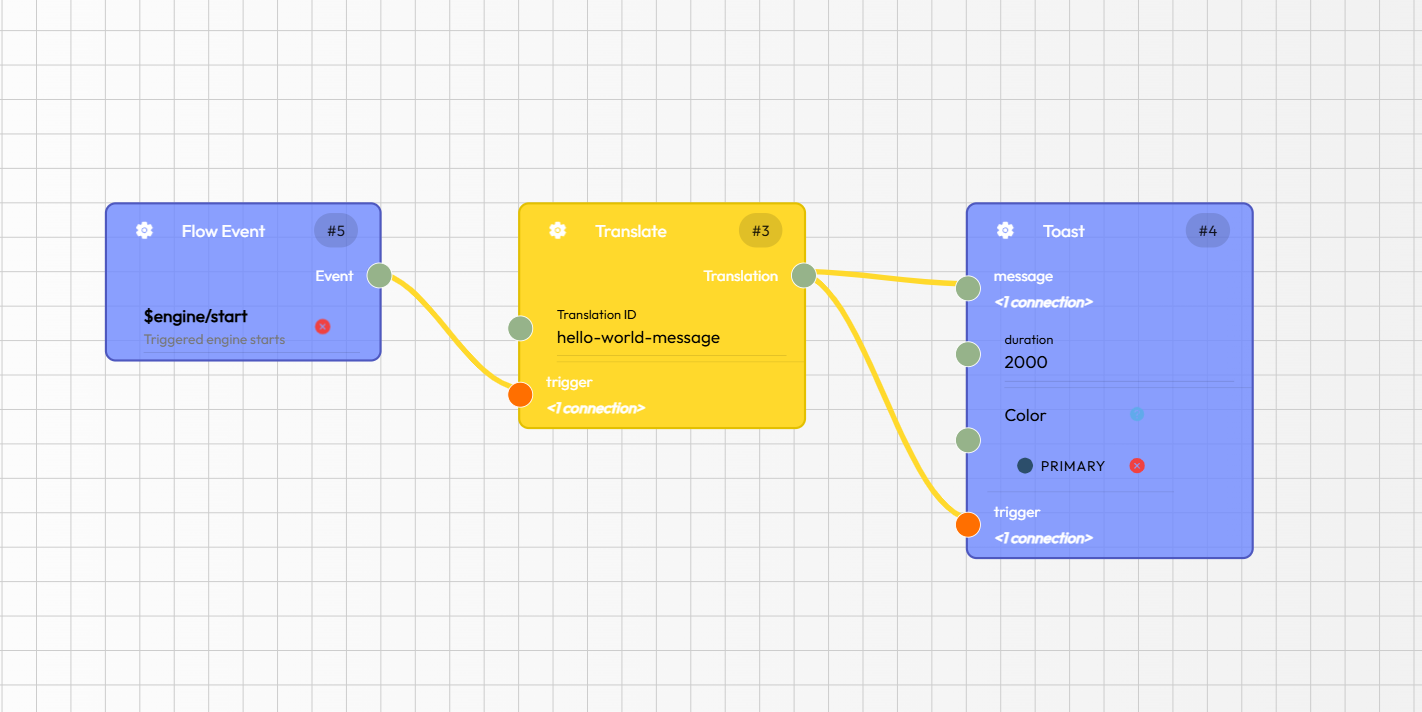The image size is (1422, 712).
Task: Select the Translation ID input port
Action: 520,328
